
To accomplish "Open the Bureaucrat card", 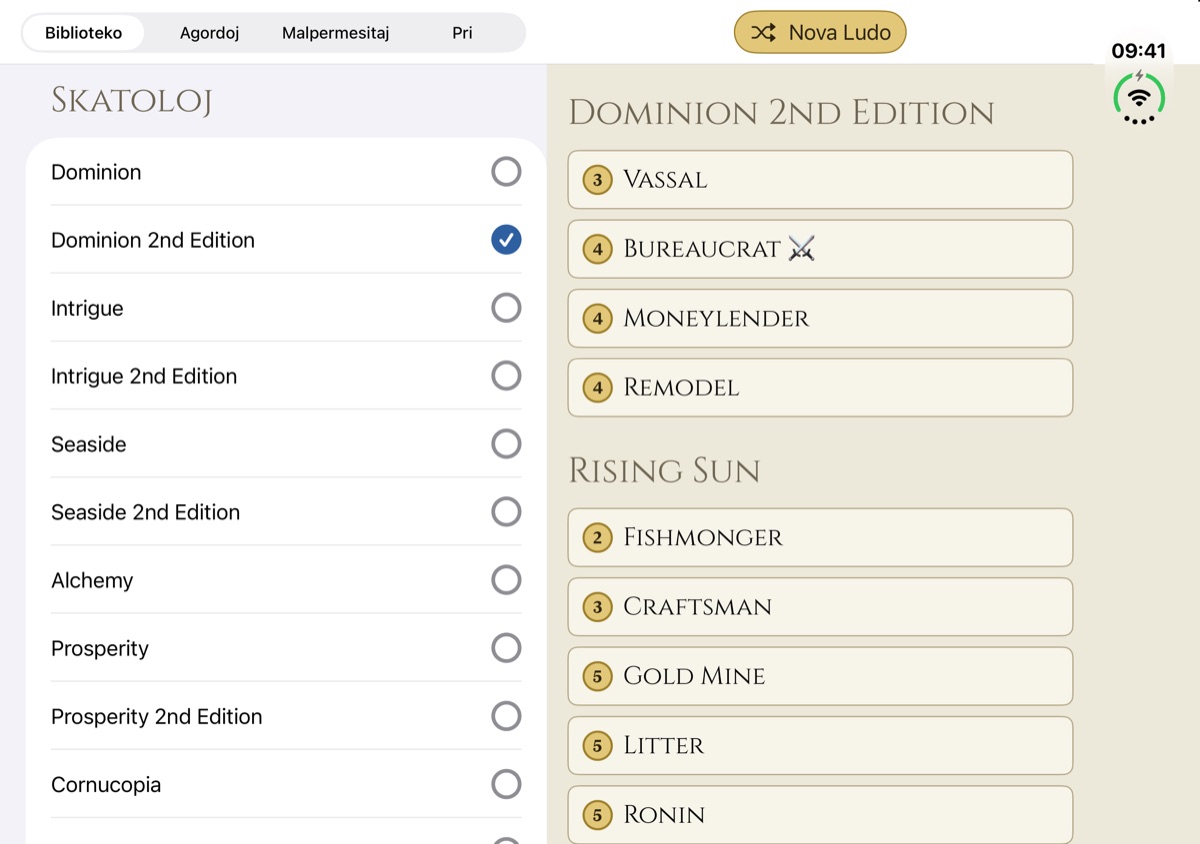I will (x=820, y=249).
